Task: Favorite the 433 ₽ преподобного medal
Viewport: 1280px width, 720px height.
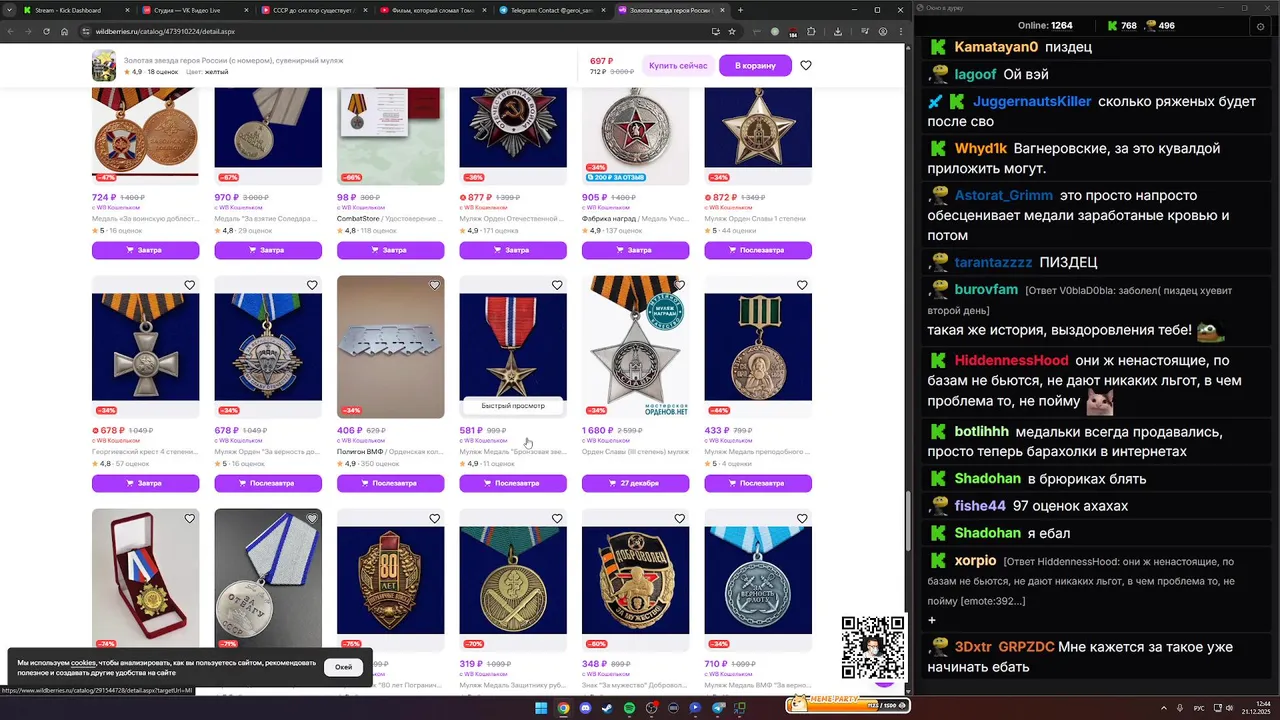Action: (802, 285)
